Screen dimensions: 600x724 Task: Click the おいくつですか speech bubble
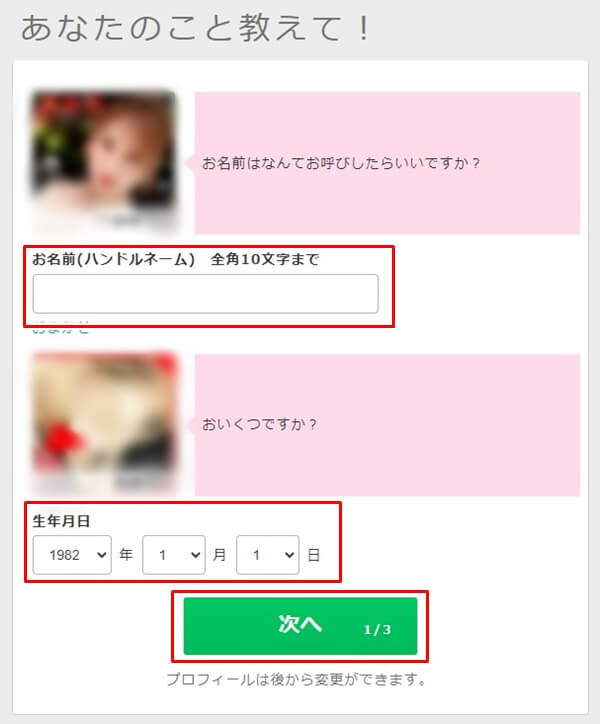pos(387,425)
